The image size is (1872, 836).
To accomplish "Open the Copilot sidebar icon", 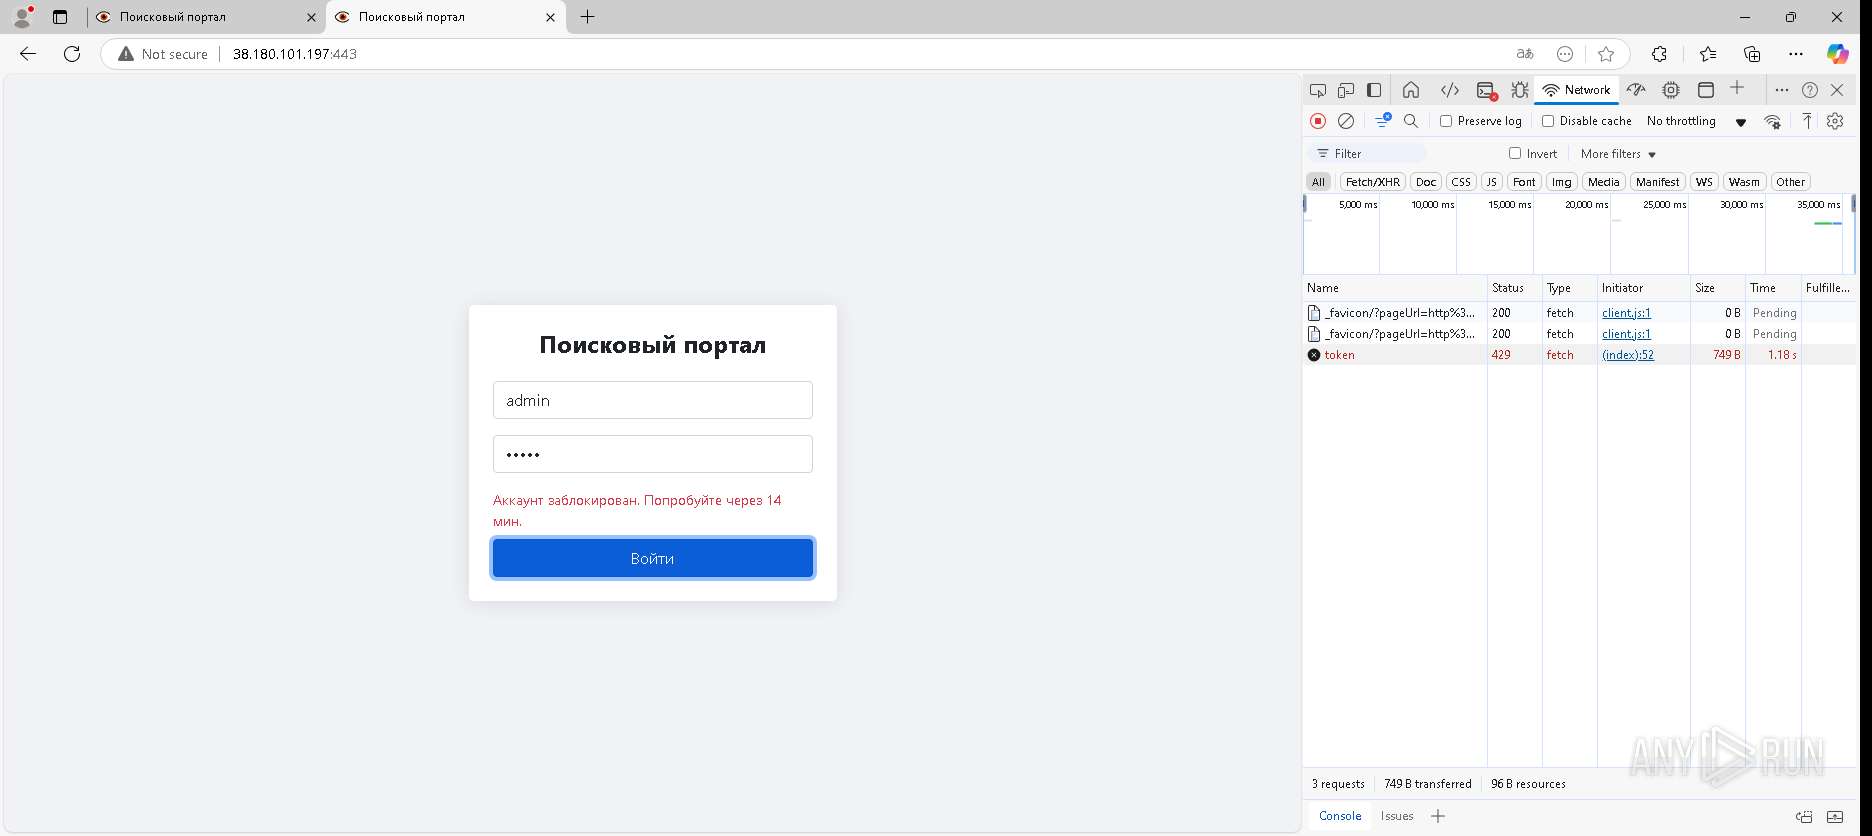I will point(1838,54).
